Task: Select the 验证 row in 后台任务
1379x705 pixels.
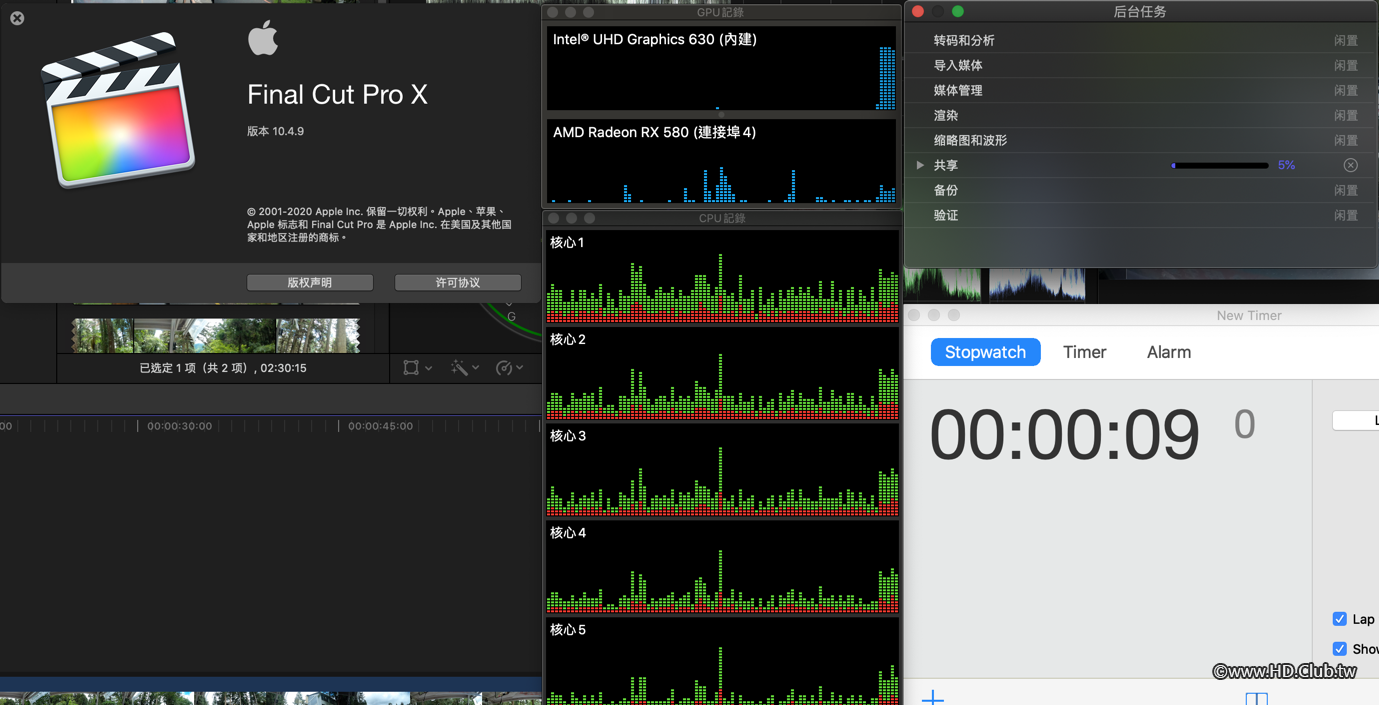Action: 1140,215
